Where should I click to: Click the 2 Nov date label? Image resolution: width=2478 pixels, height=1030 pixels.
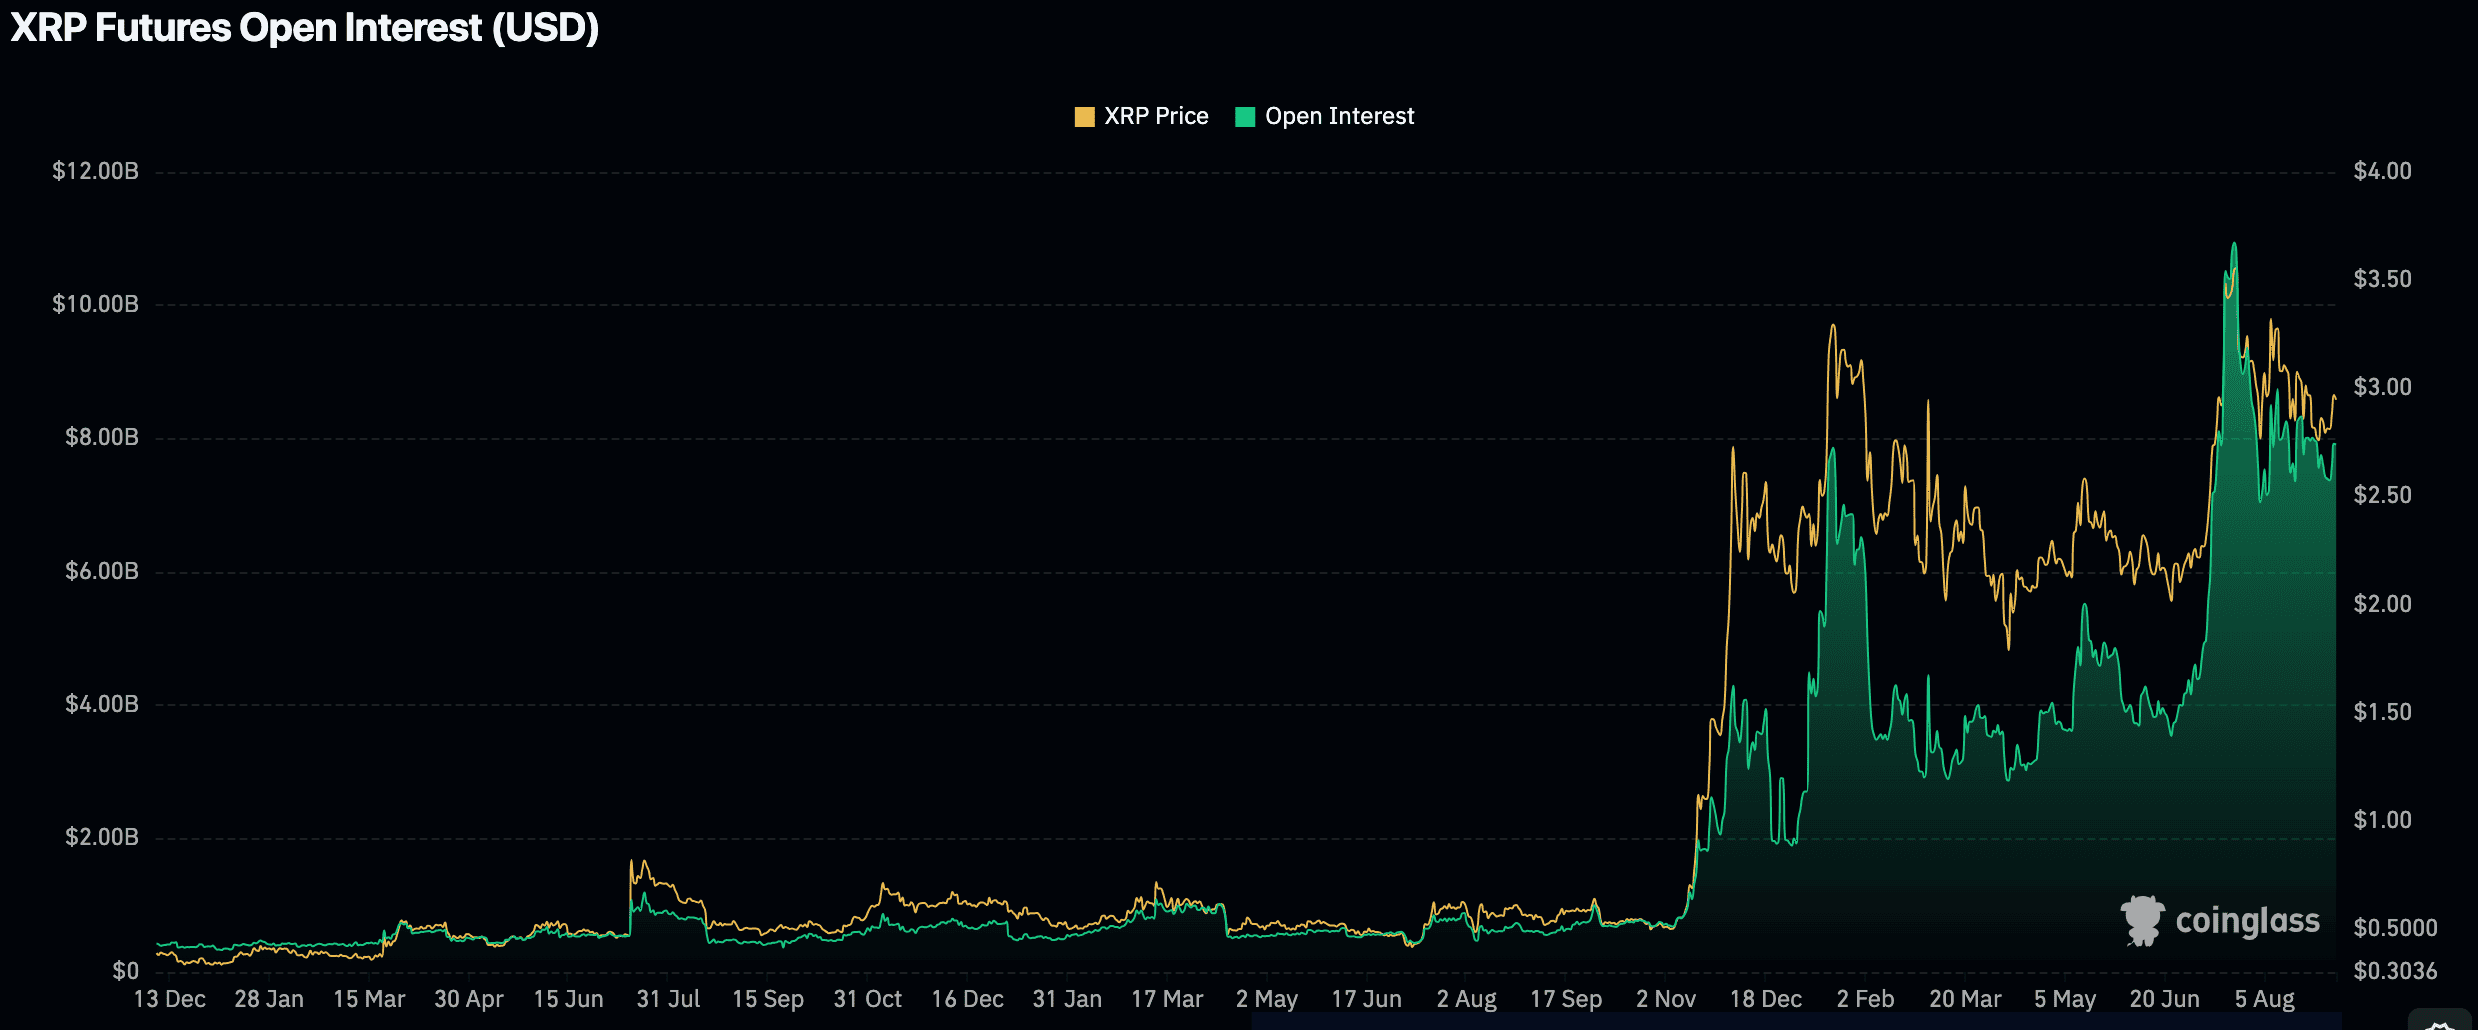pos(1665,999)
